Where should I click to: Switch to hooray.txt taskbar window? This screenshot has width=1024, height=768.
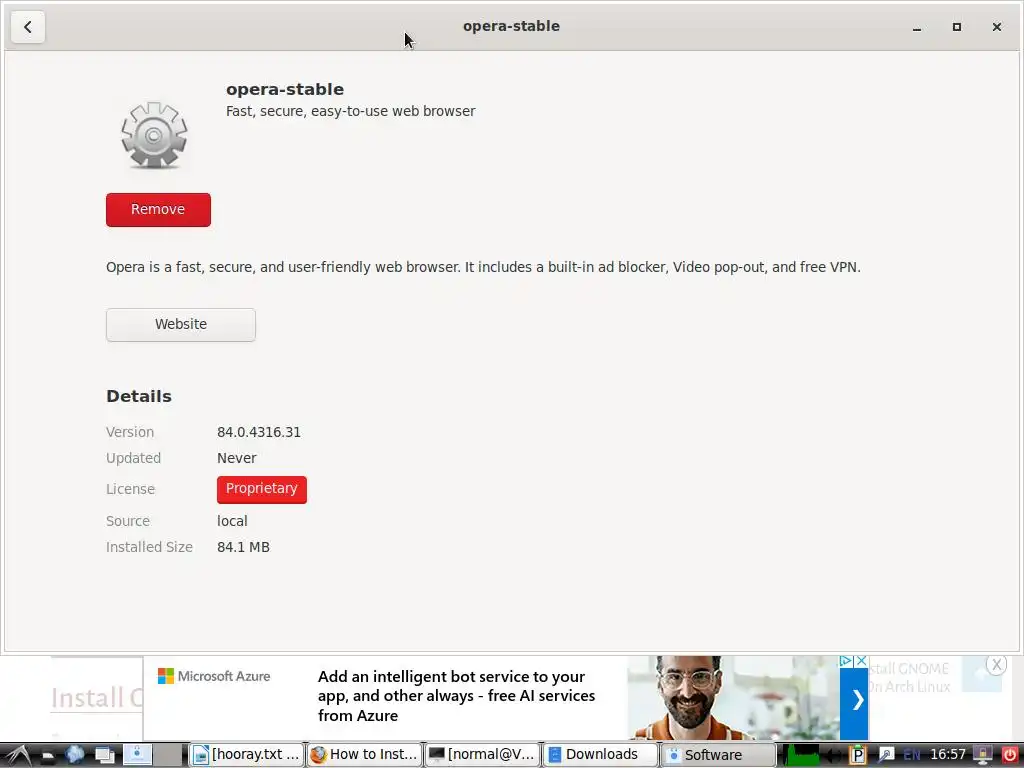tap(247, 754)
